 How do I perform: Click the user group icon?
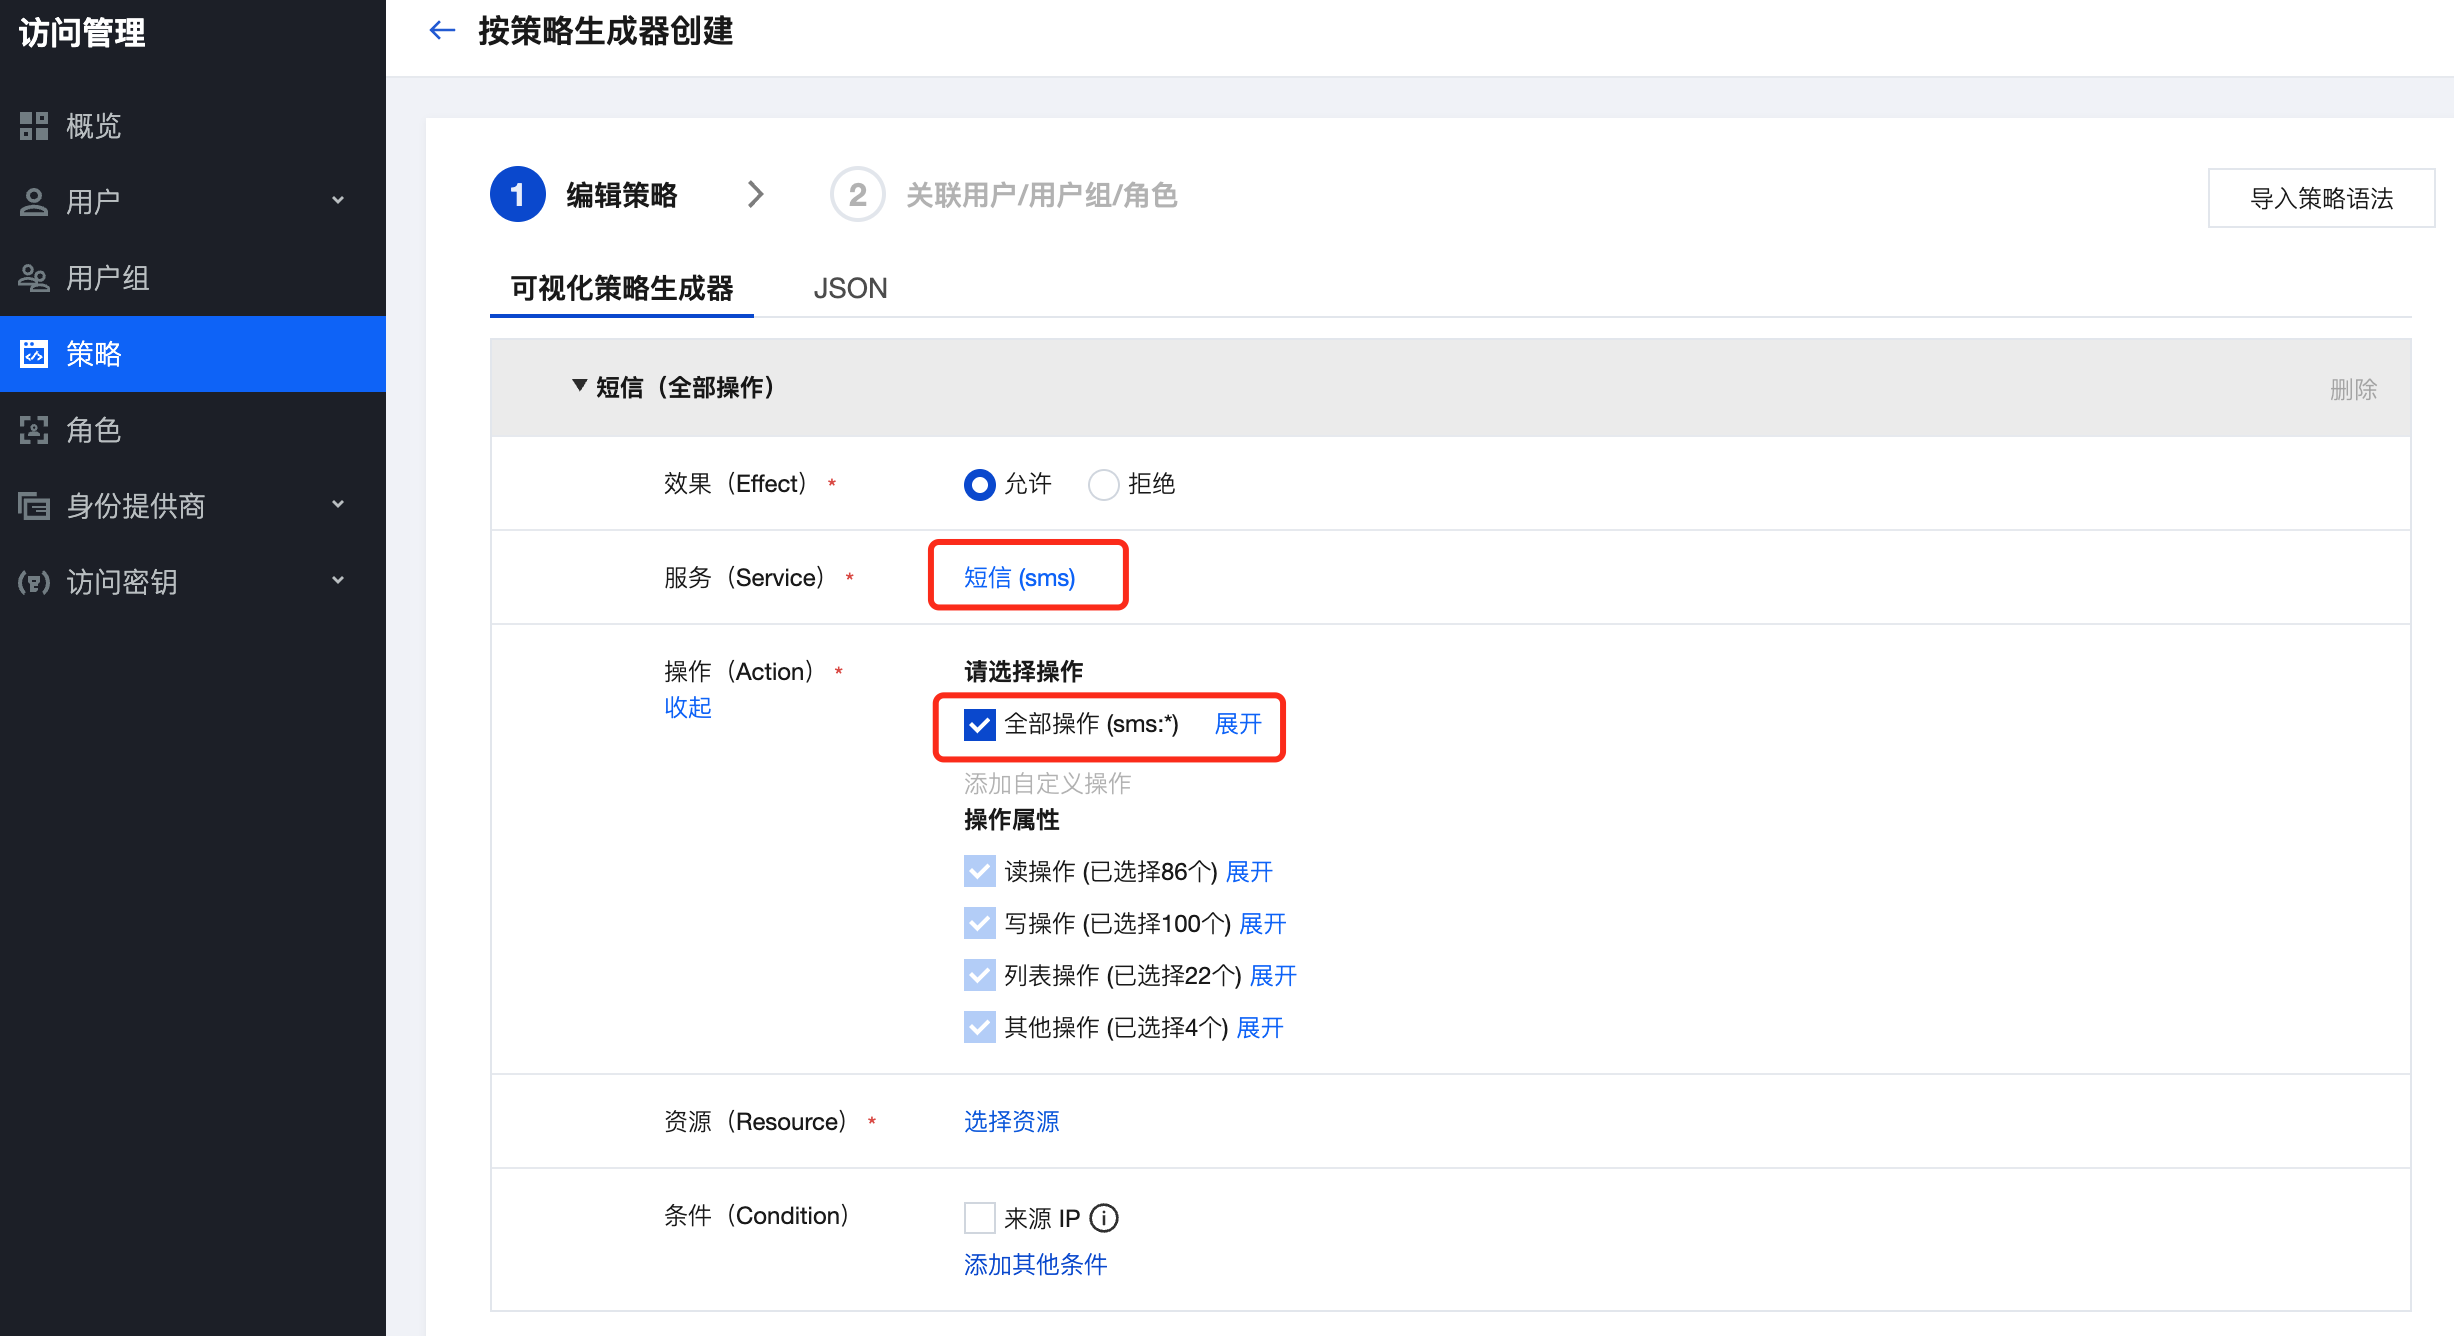34,278
